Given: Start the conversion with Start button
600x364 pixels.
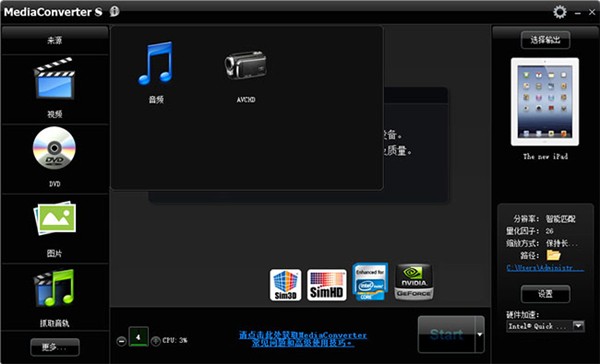Looking at the screenshot, I should click(x=447, y=335).
